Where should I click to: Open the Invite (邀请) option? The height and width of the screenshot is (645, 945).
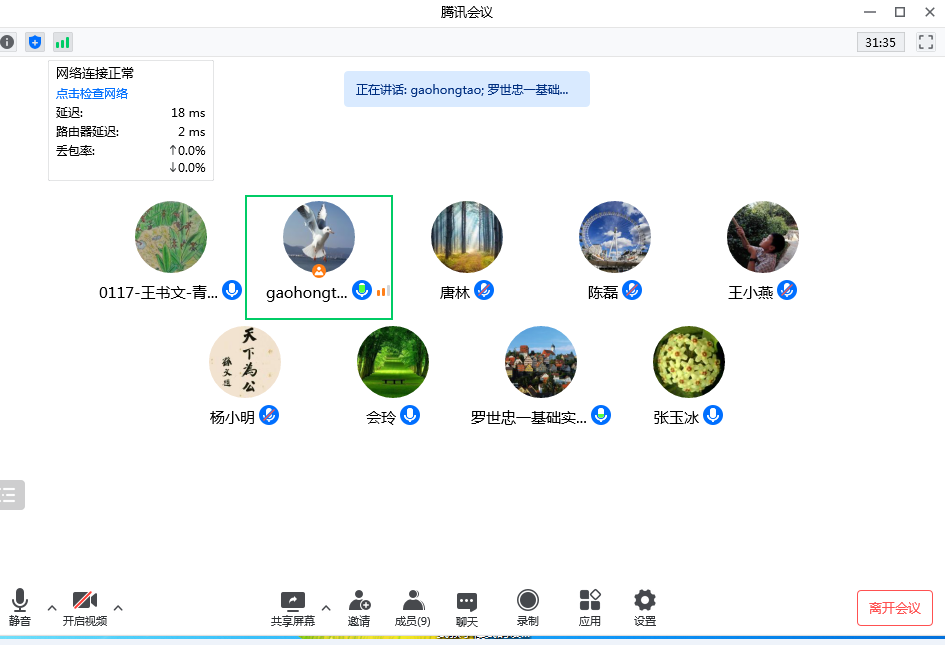point(359,608)
